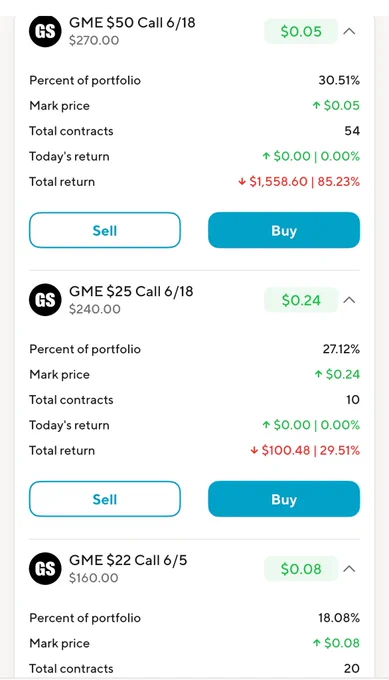
Task: Collapse the GME $25 Call 6/18 section
Action: pyautogui.click(x=350, y=300)
